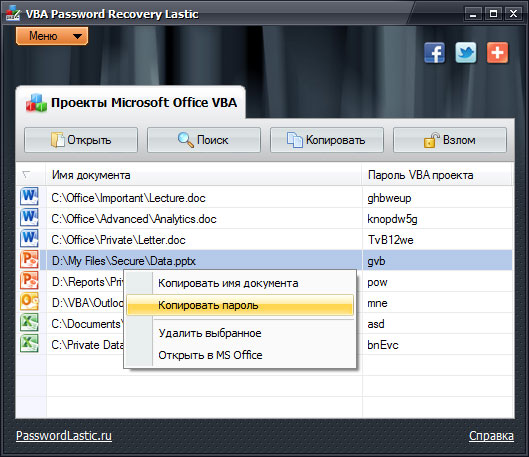Screen dimensions: 529x457
Task: Open the orange Меню dropdown
Action: (x=52, y=36)
